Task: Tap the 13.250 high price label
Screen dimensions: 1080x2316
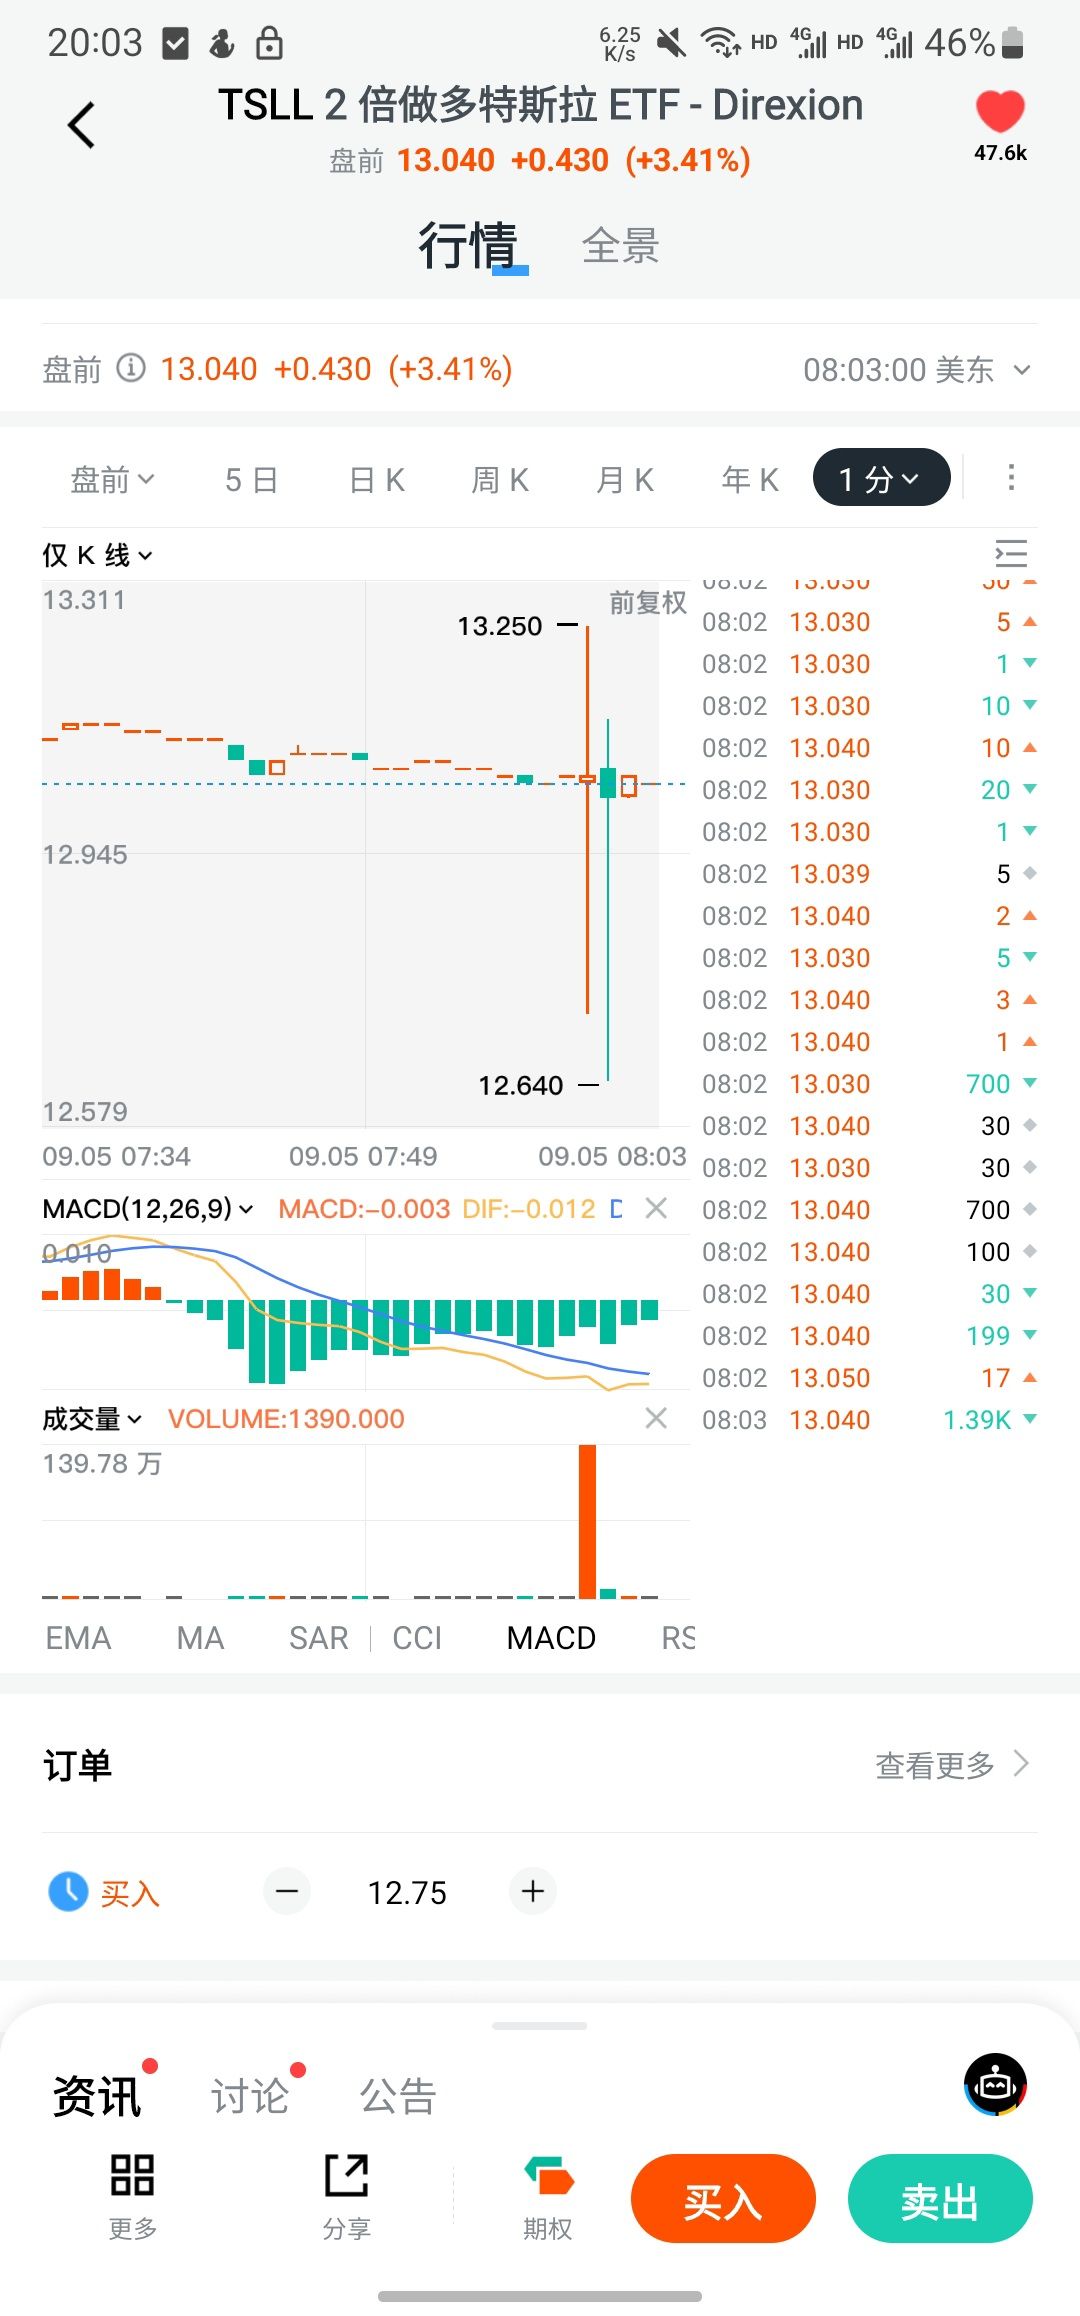Action: [499, 626]
